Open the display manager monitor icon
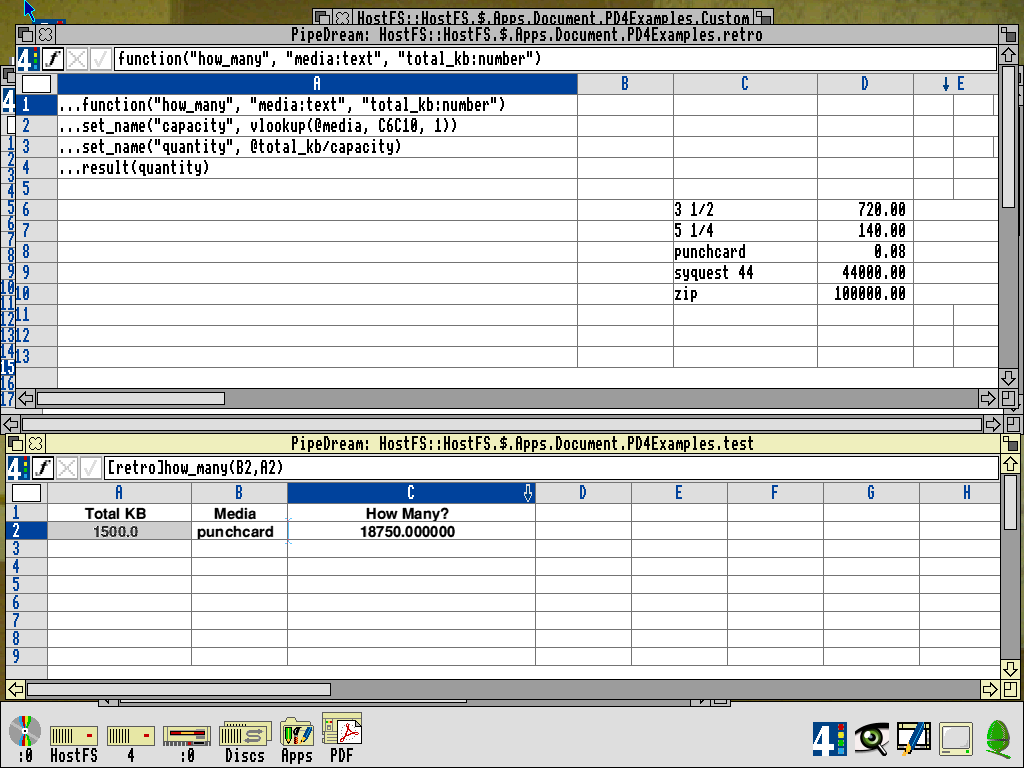Viewport: 1024px width, 768px height. coord(956,739)
